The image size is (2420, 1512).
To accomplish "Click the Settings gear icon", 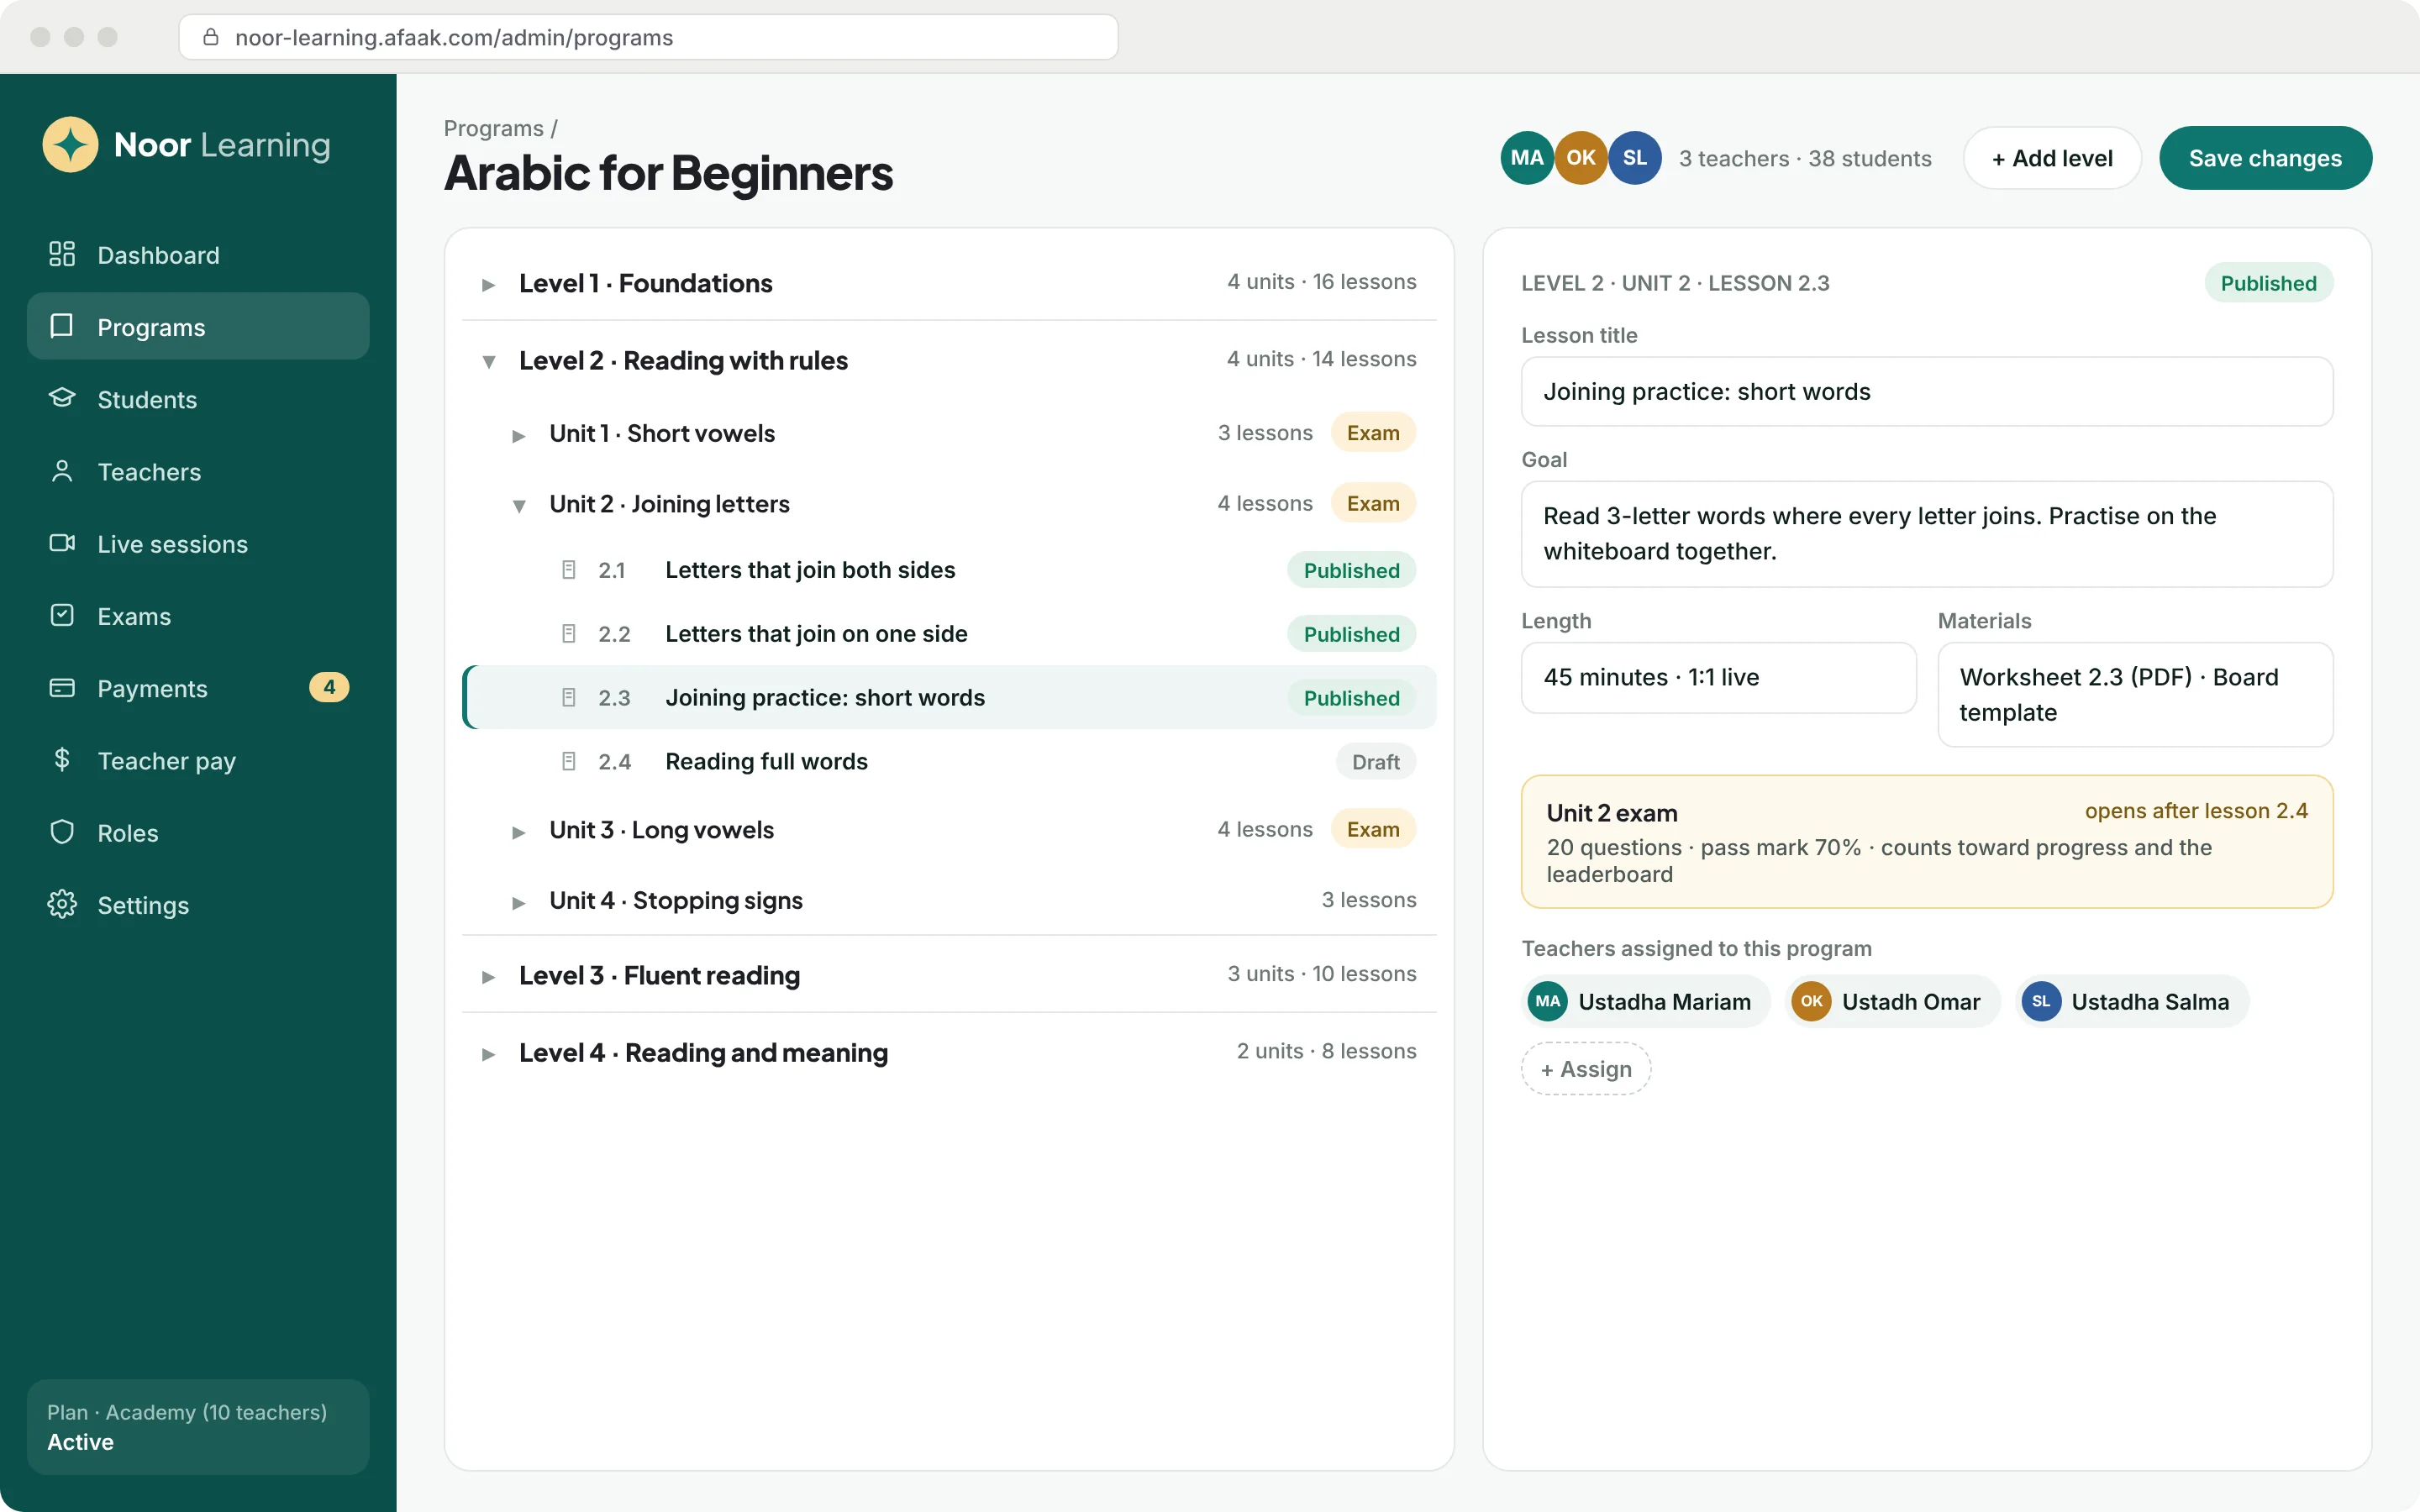I will pos(62,904).
